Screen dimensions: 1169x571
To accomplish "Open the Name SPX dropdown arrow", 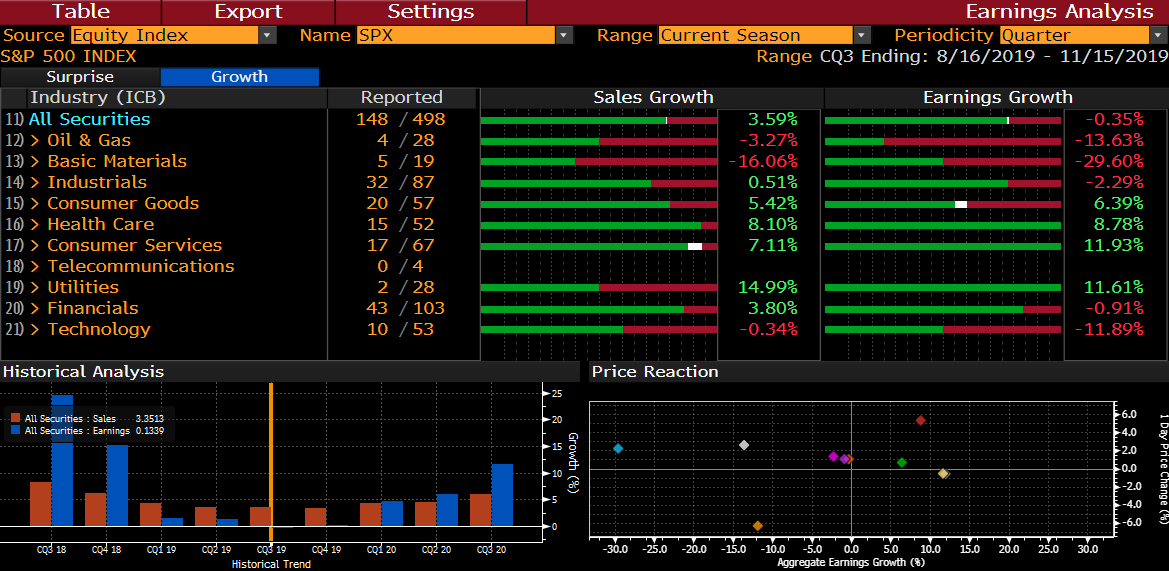I will tap(565, 35).
